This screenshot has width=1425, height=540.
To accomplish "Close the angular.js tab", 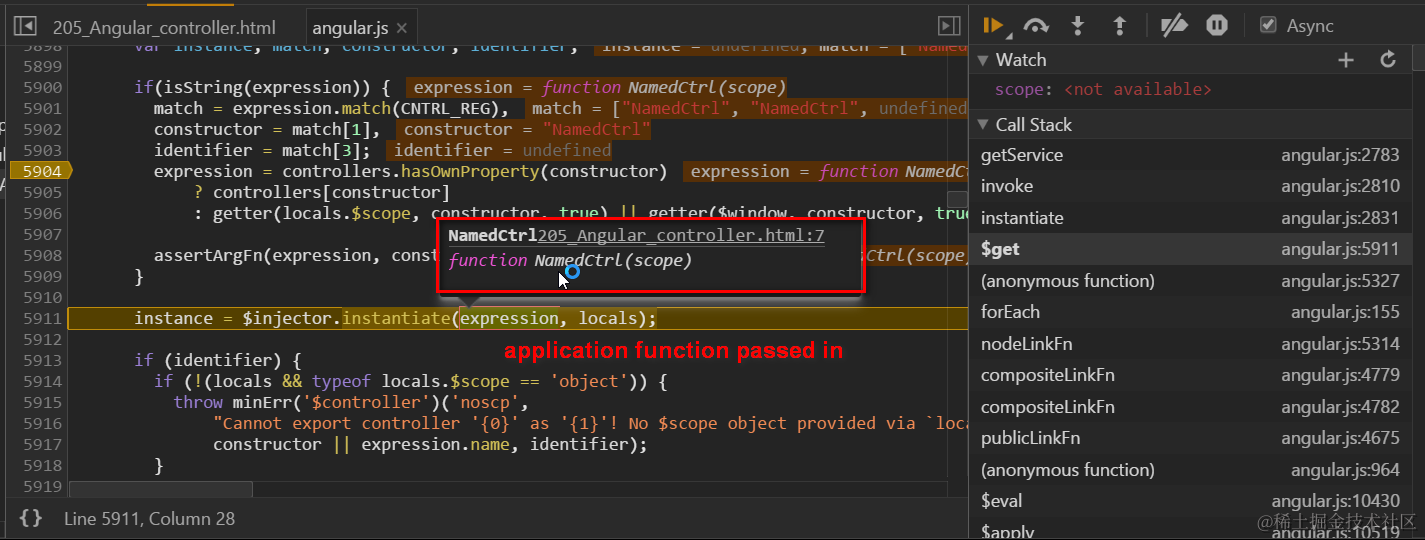I will 402,29.
